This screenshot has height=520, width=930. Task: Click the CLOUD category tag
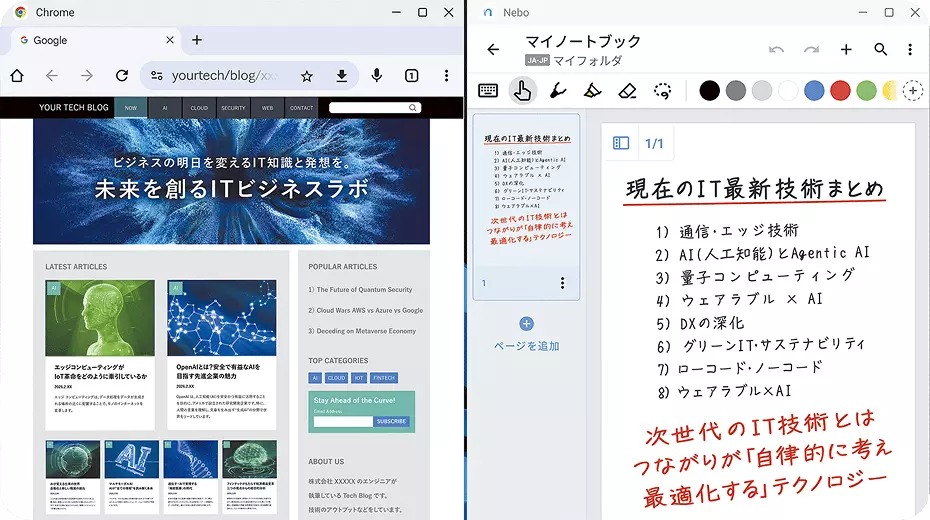[x=336, y=378]
